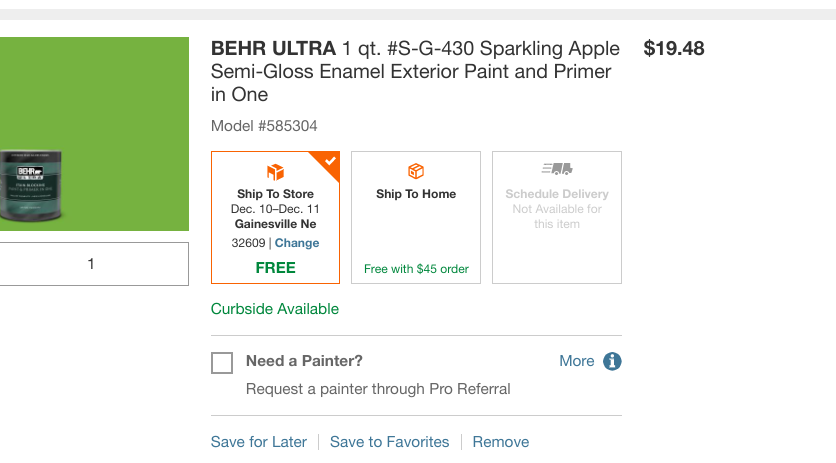Choose Ship To Home fulfillment option
836x463 pixels.
click(416, 217)
